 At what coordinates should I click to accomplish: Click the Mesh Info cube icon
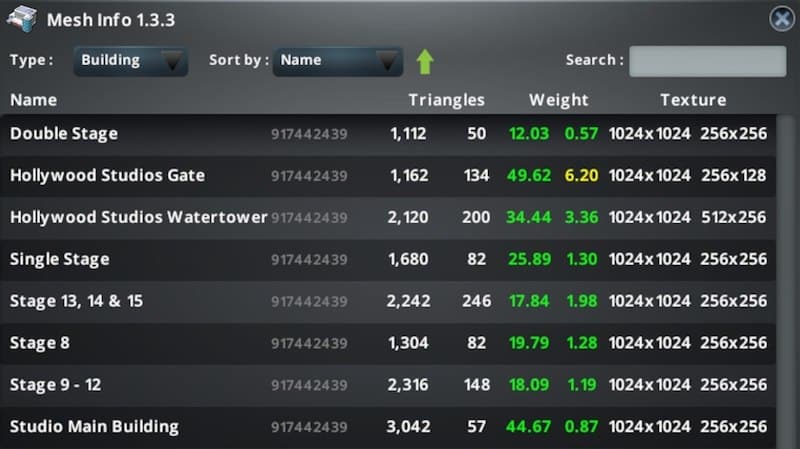coord(22,19)
